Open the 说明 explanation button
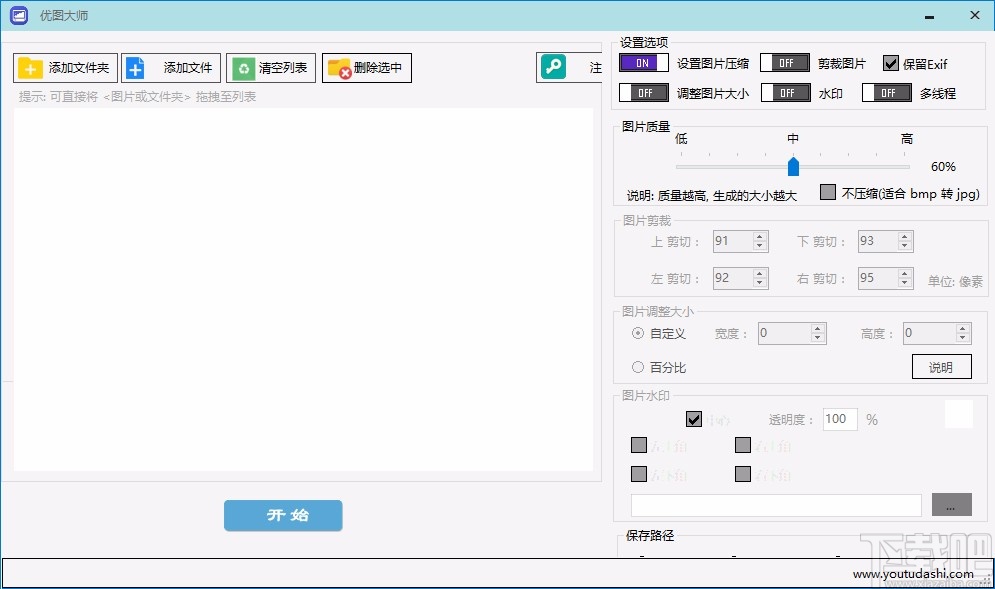This screenshot has width=995, height=589. pos(941,366)
